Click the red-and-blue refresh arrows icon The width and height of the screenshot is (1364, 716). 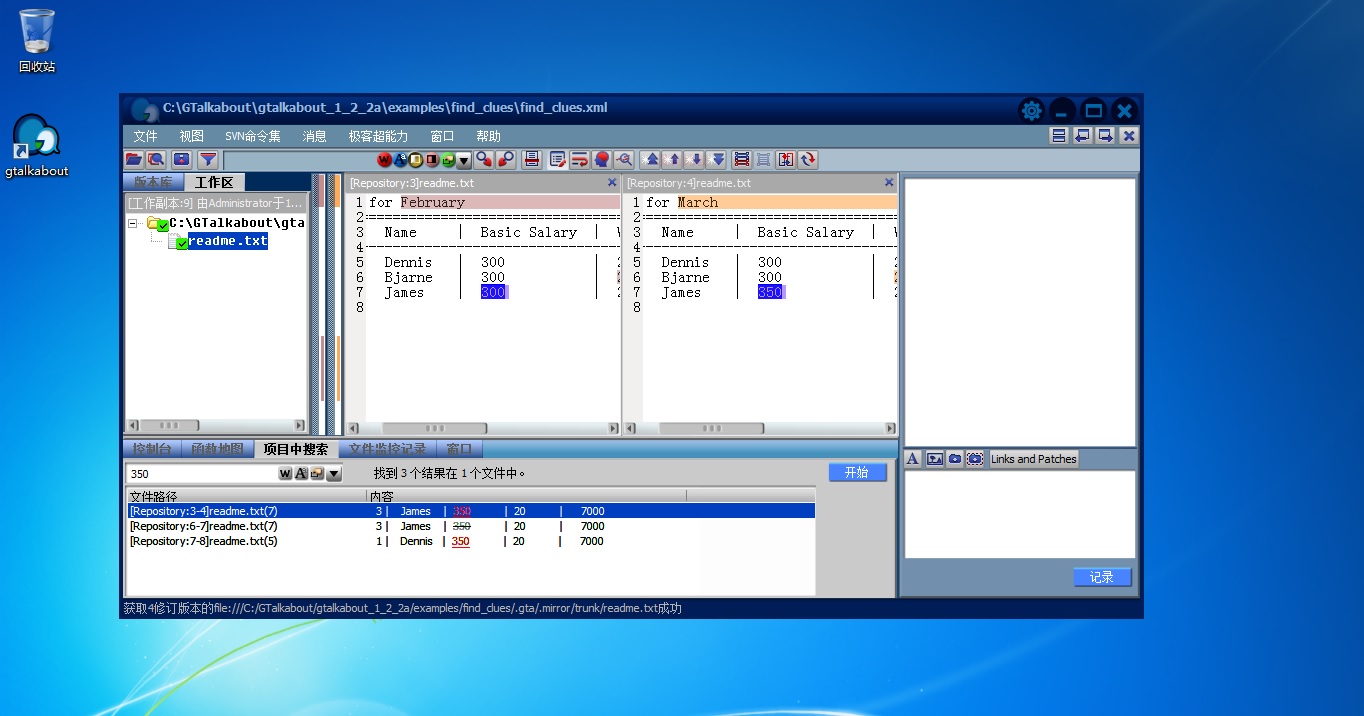808,159
